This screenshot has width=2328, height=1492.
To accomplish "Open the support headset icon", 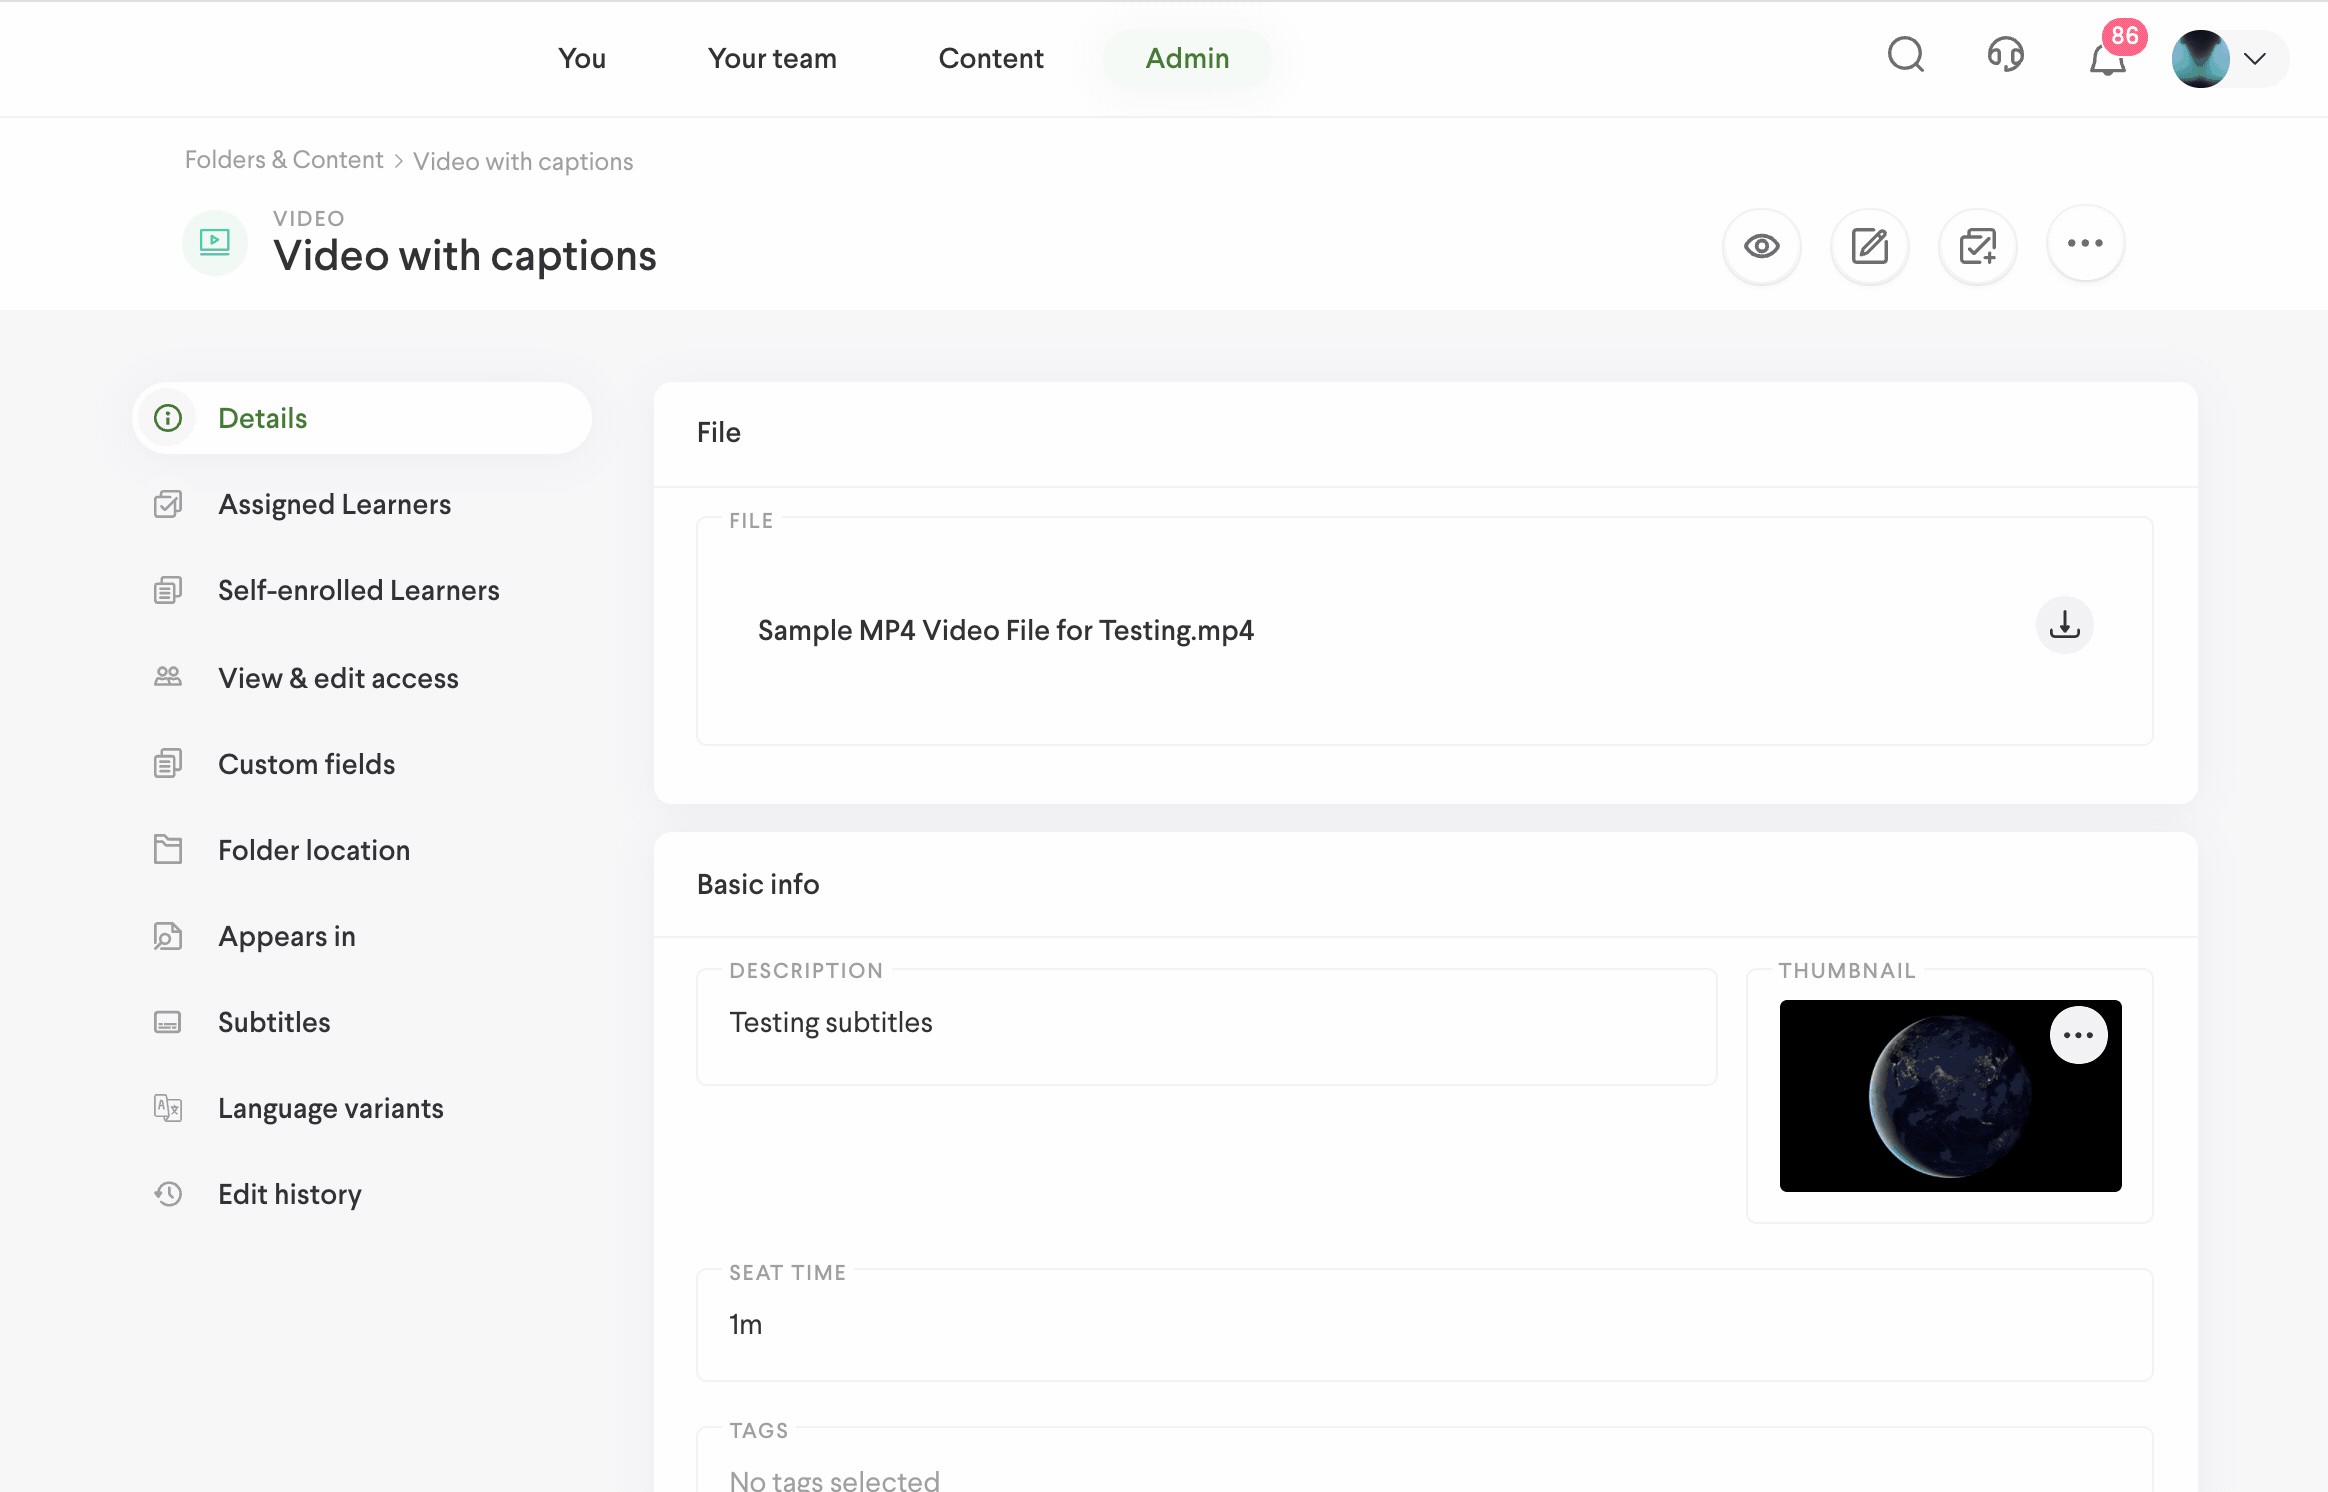I will tap(2005, 56).
